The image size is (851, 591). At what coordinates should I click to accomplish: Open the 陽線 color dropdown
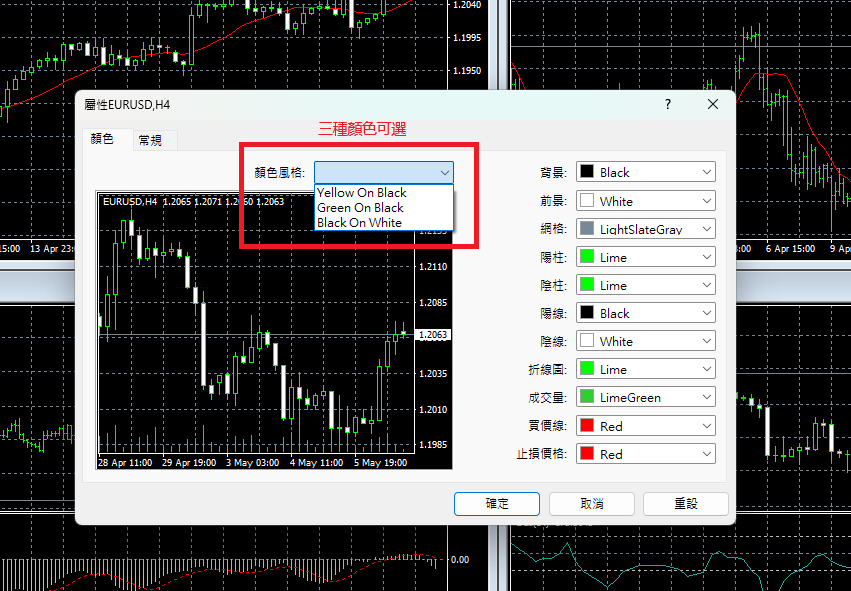646,313
